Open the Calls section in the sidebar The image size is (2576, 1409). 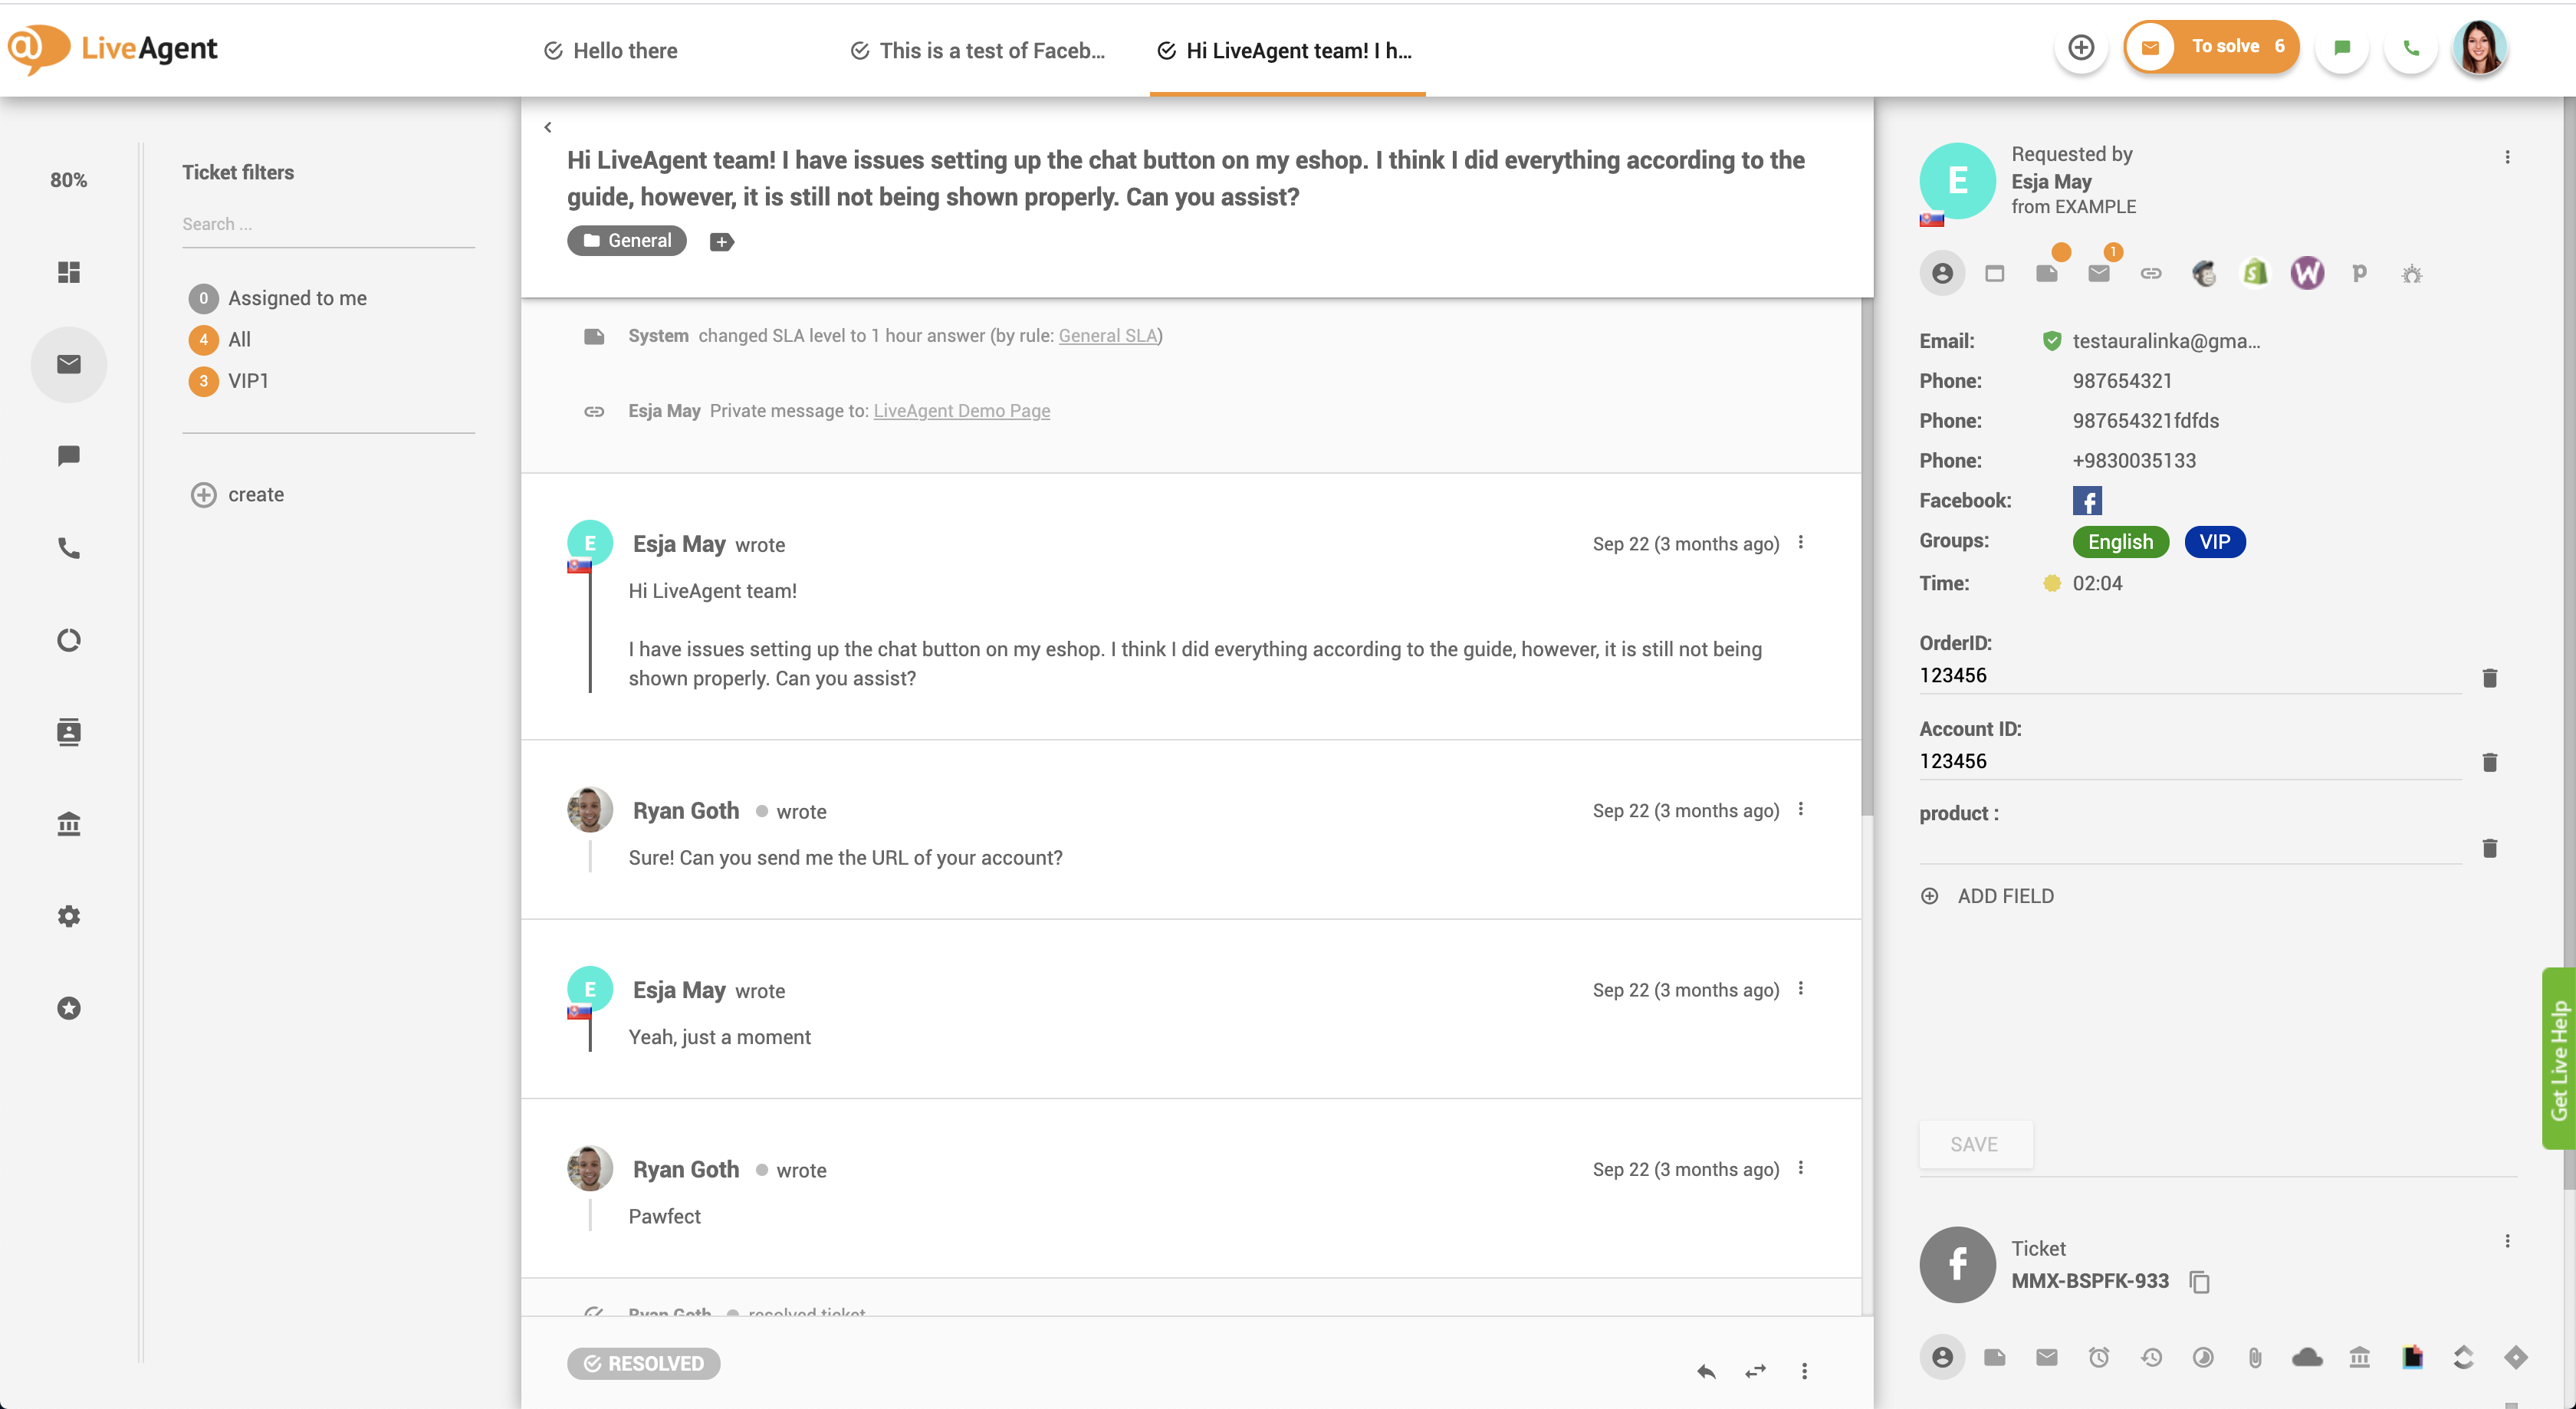point(68,547)
